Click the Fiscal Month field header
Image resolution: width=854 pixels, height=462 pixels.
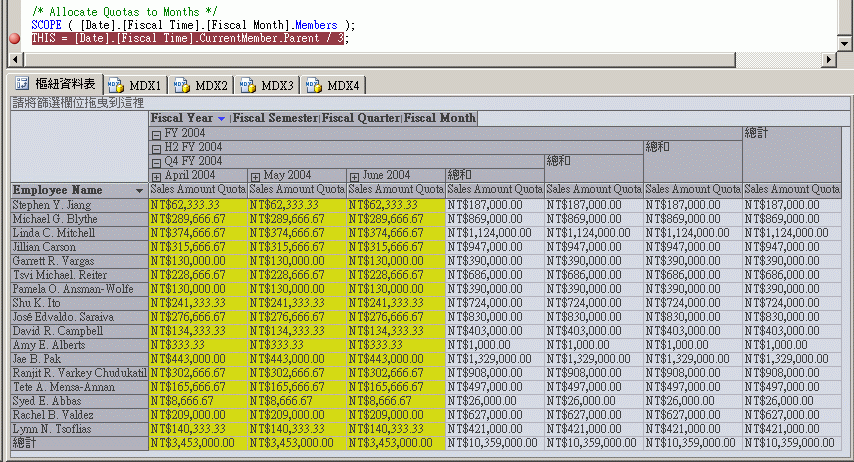440,118
